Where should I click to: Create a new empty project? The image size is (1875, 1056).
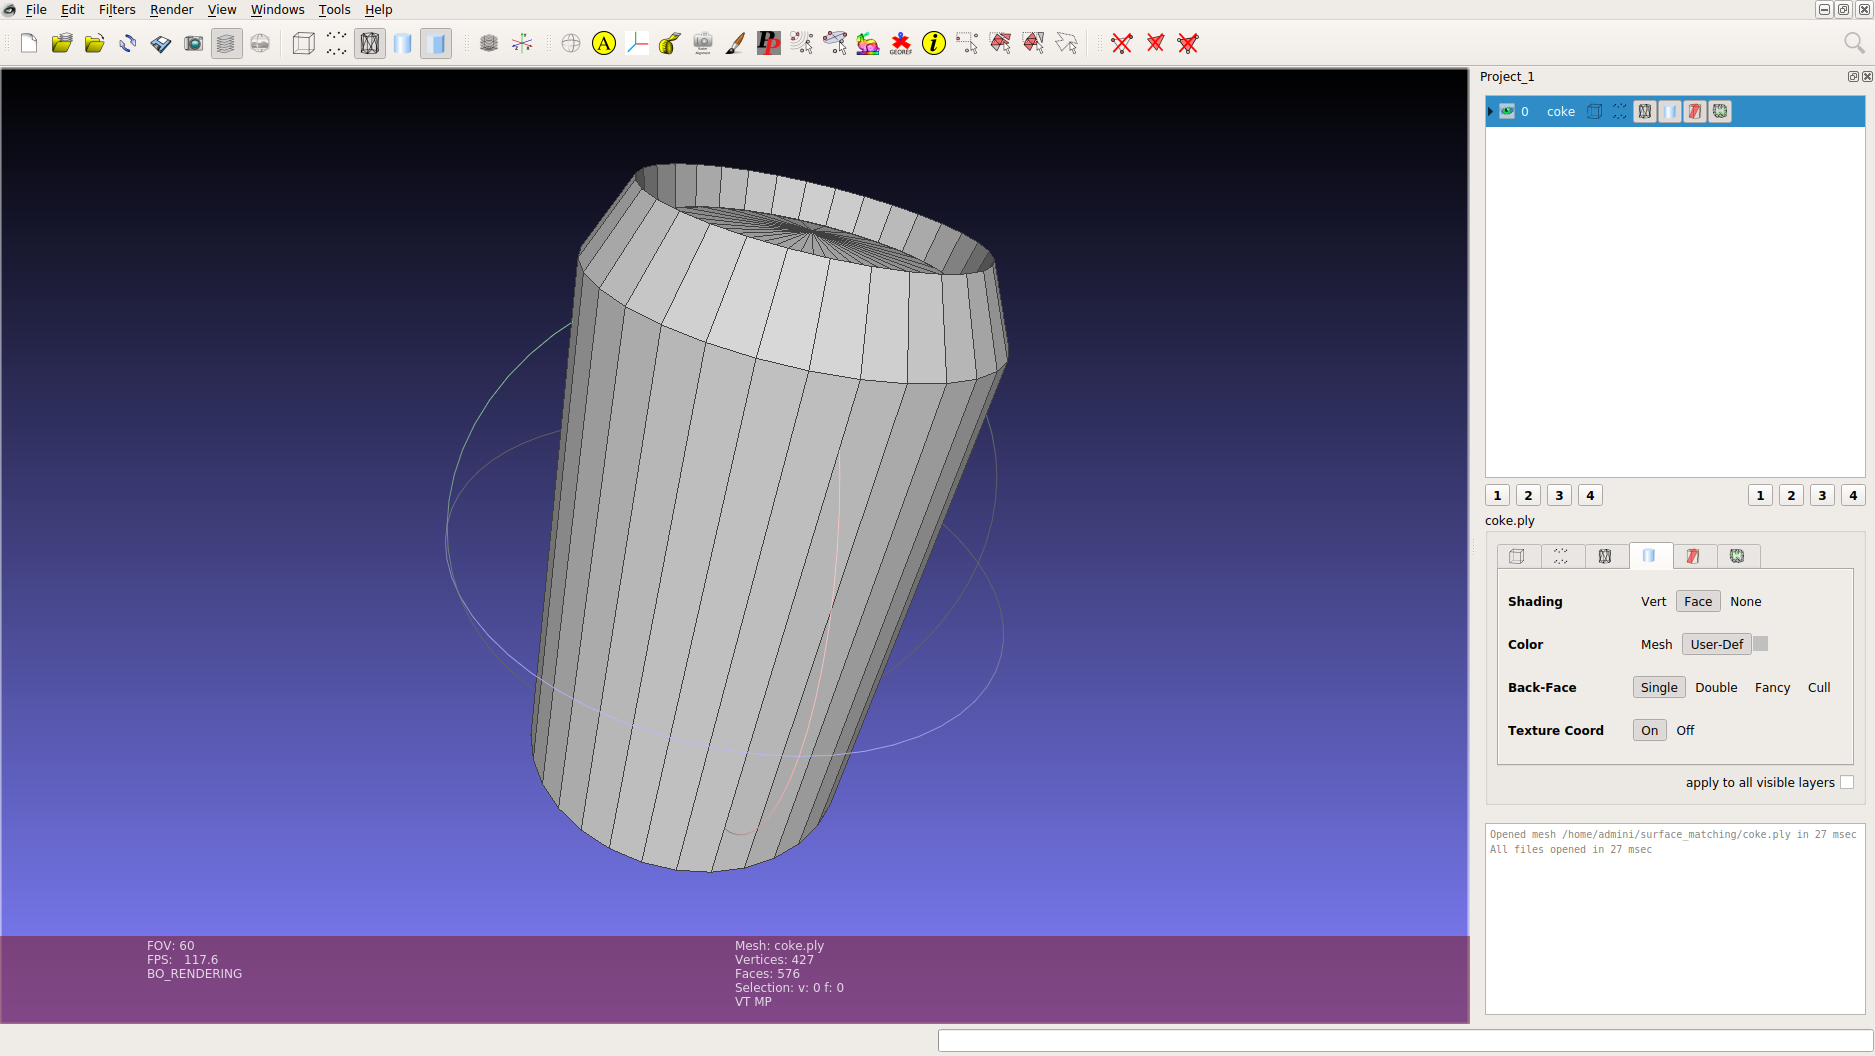coord(29,43)
